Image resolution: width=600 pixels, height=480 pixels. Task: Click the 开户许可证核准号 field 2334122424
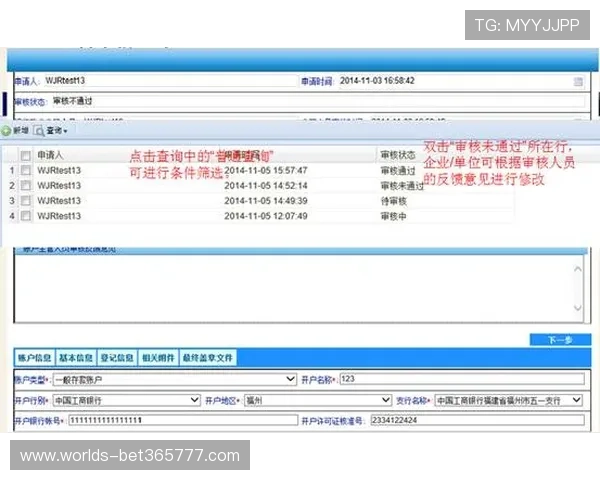click(478, 420)
